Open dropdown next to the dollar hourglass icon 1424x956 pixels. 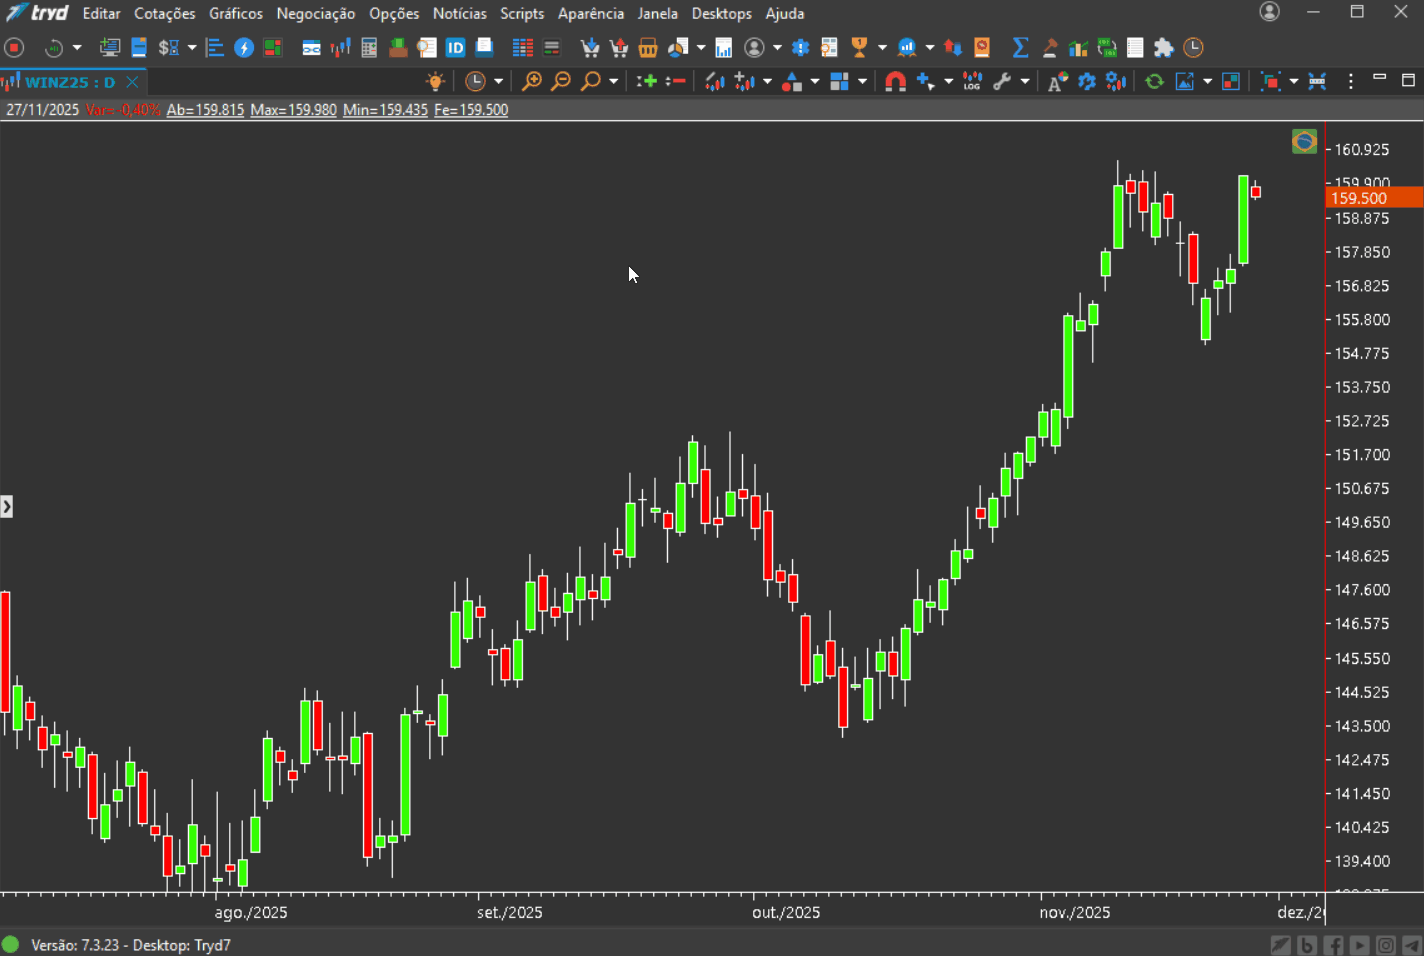[x=192, y=47]
